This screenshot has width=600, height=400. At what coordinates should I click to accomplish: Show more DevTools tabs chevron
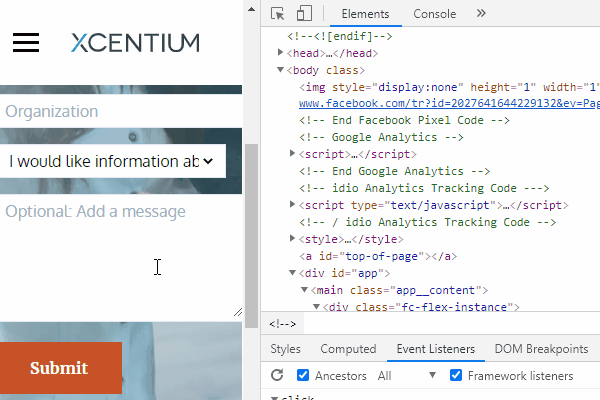click(x=481, y=13)
